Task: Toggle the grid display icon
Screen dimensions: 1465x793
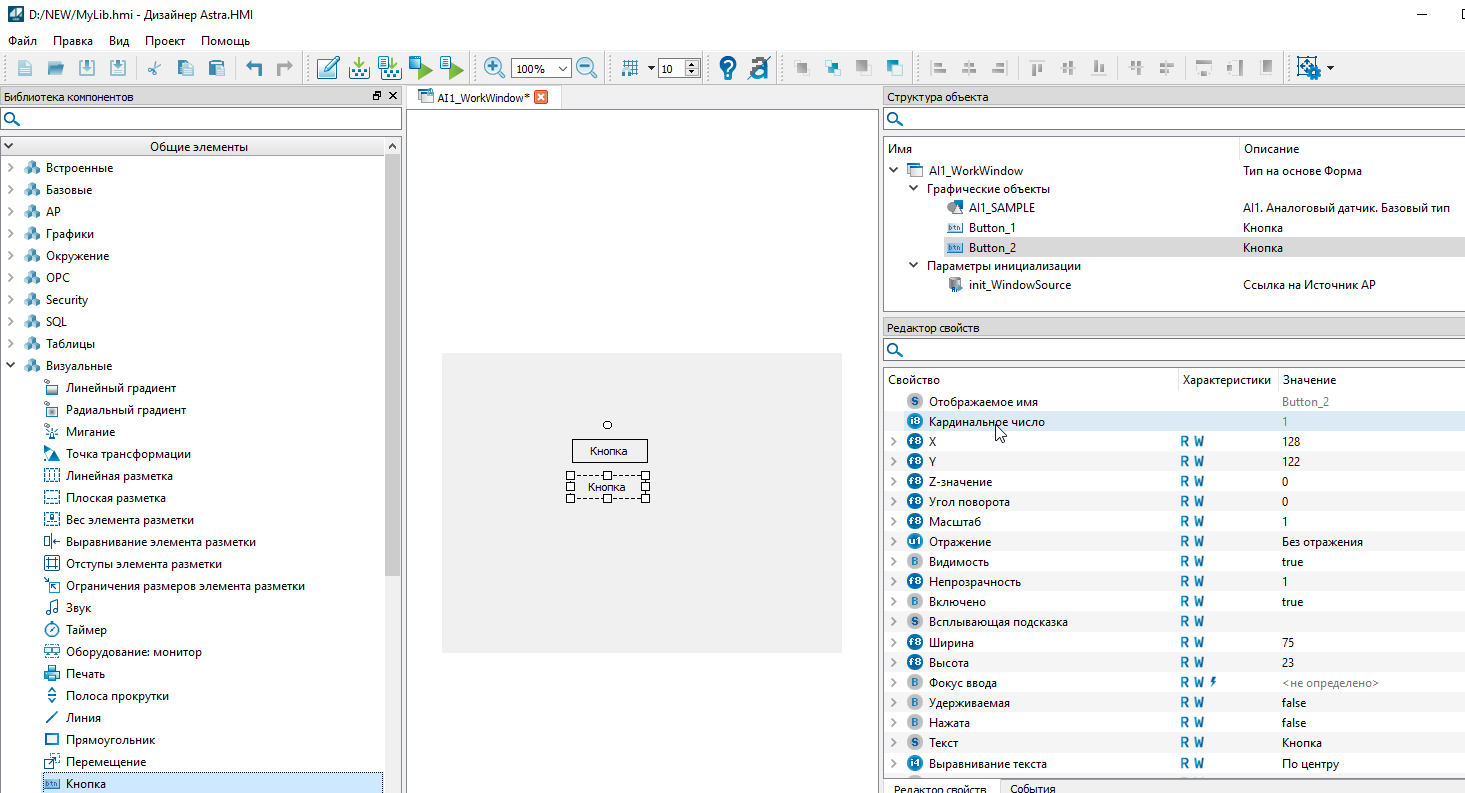Action: [x=630, y=68]
